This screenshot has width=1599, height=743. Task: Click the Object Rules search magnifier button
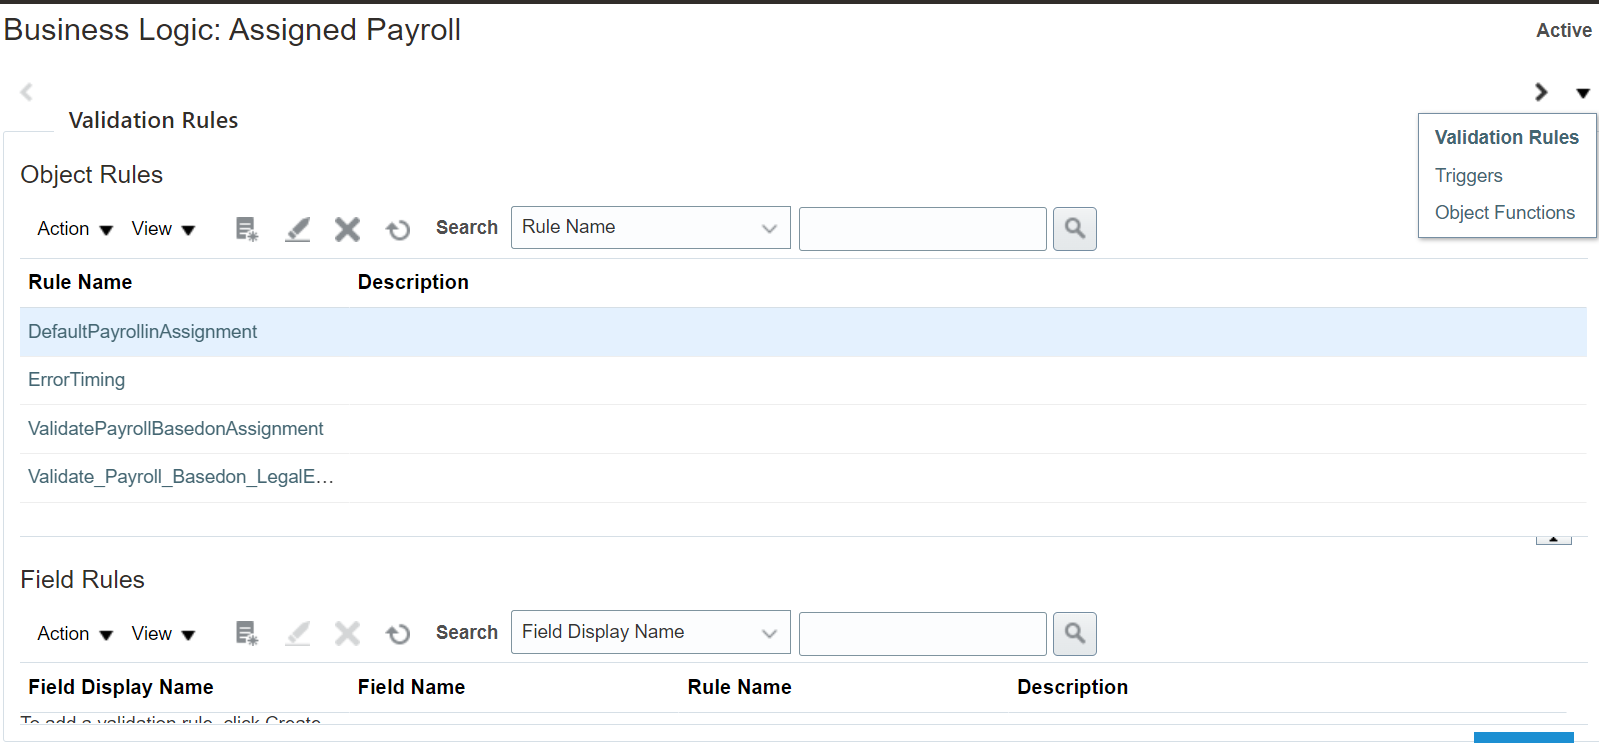1074,229
